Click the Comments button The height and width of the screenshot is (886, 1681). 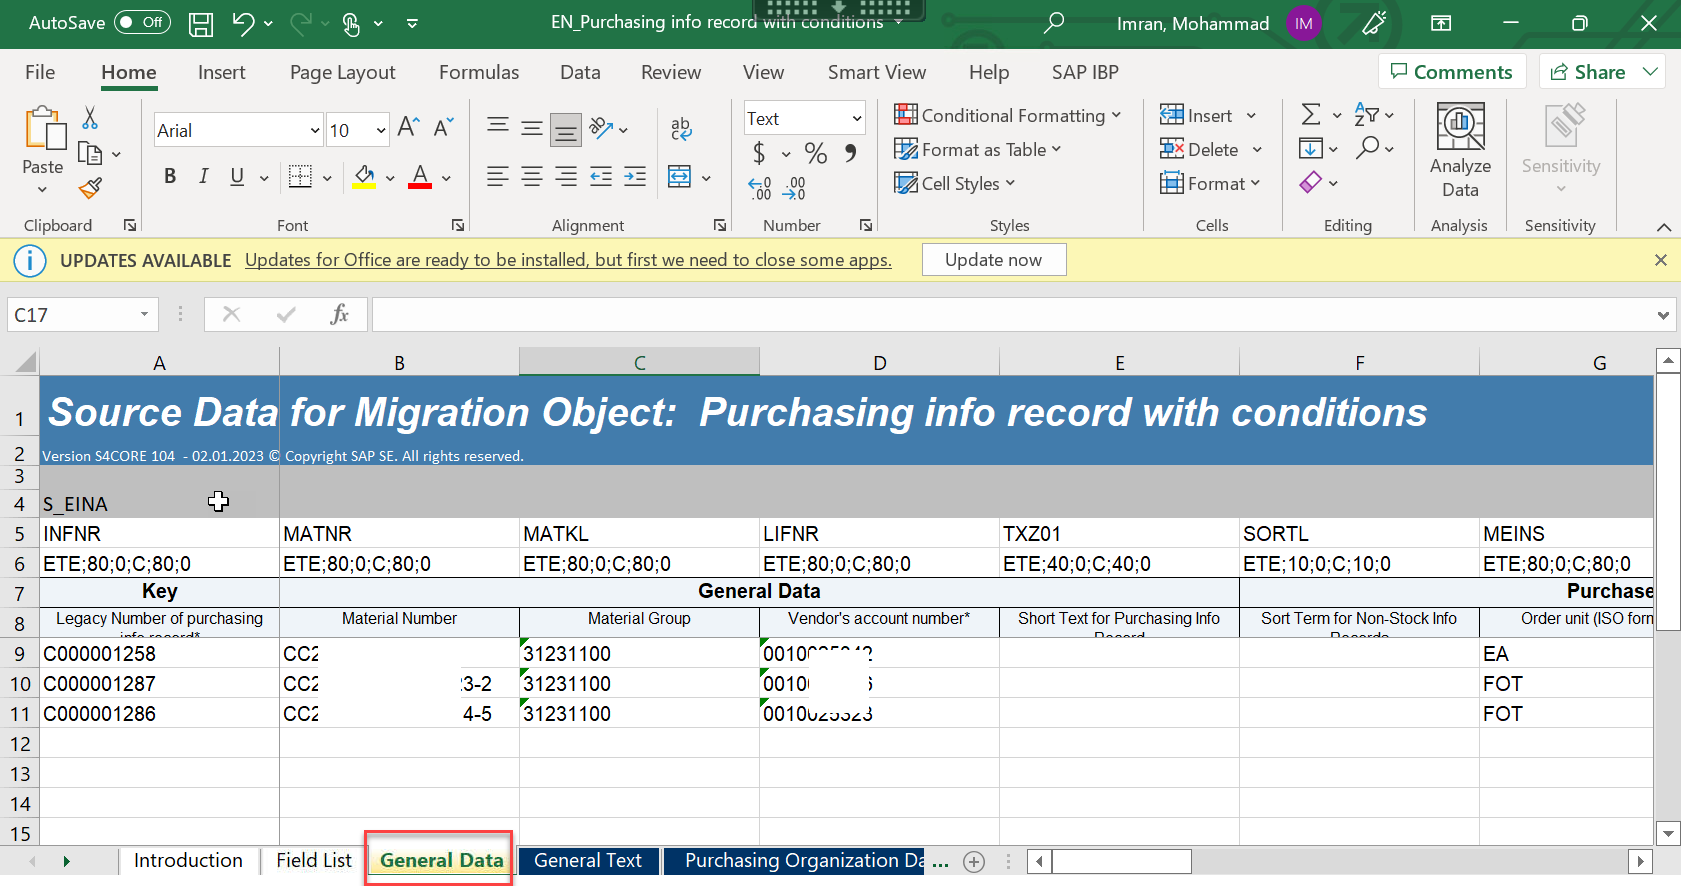click(1452, 72)
